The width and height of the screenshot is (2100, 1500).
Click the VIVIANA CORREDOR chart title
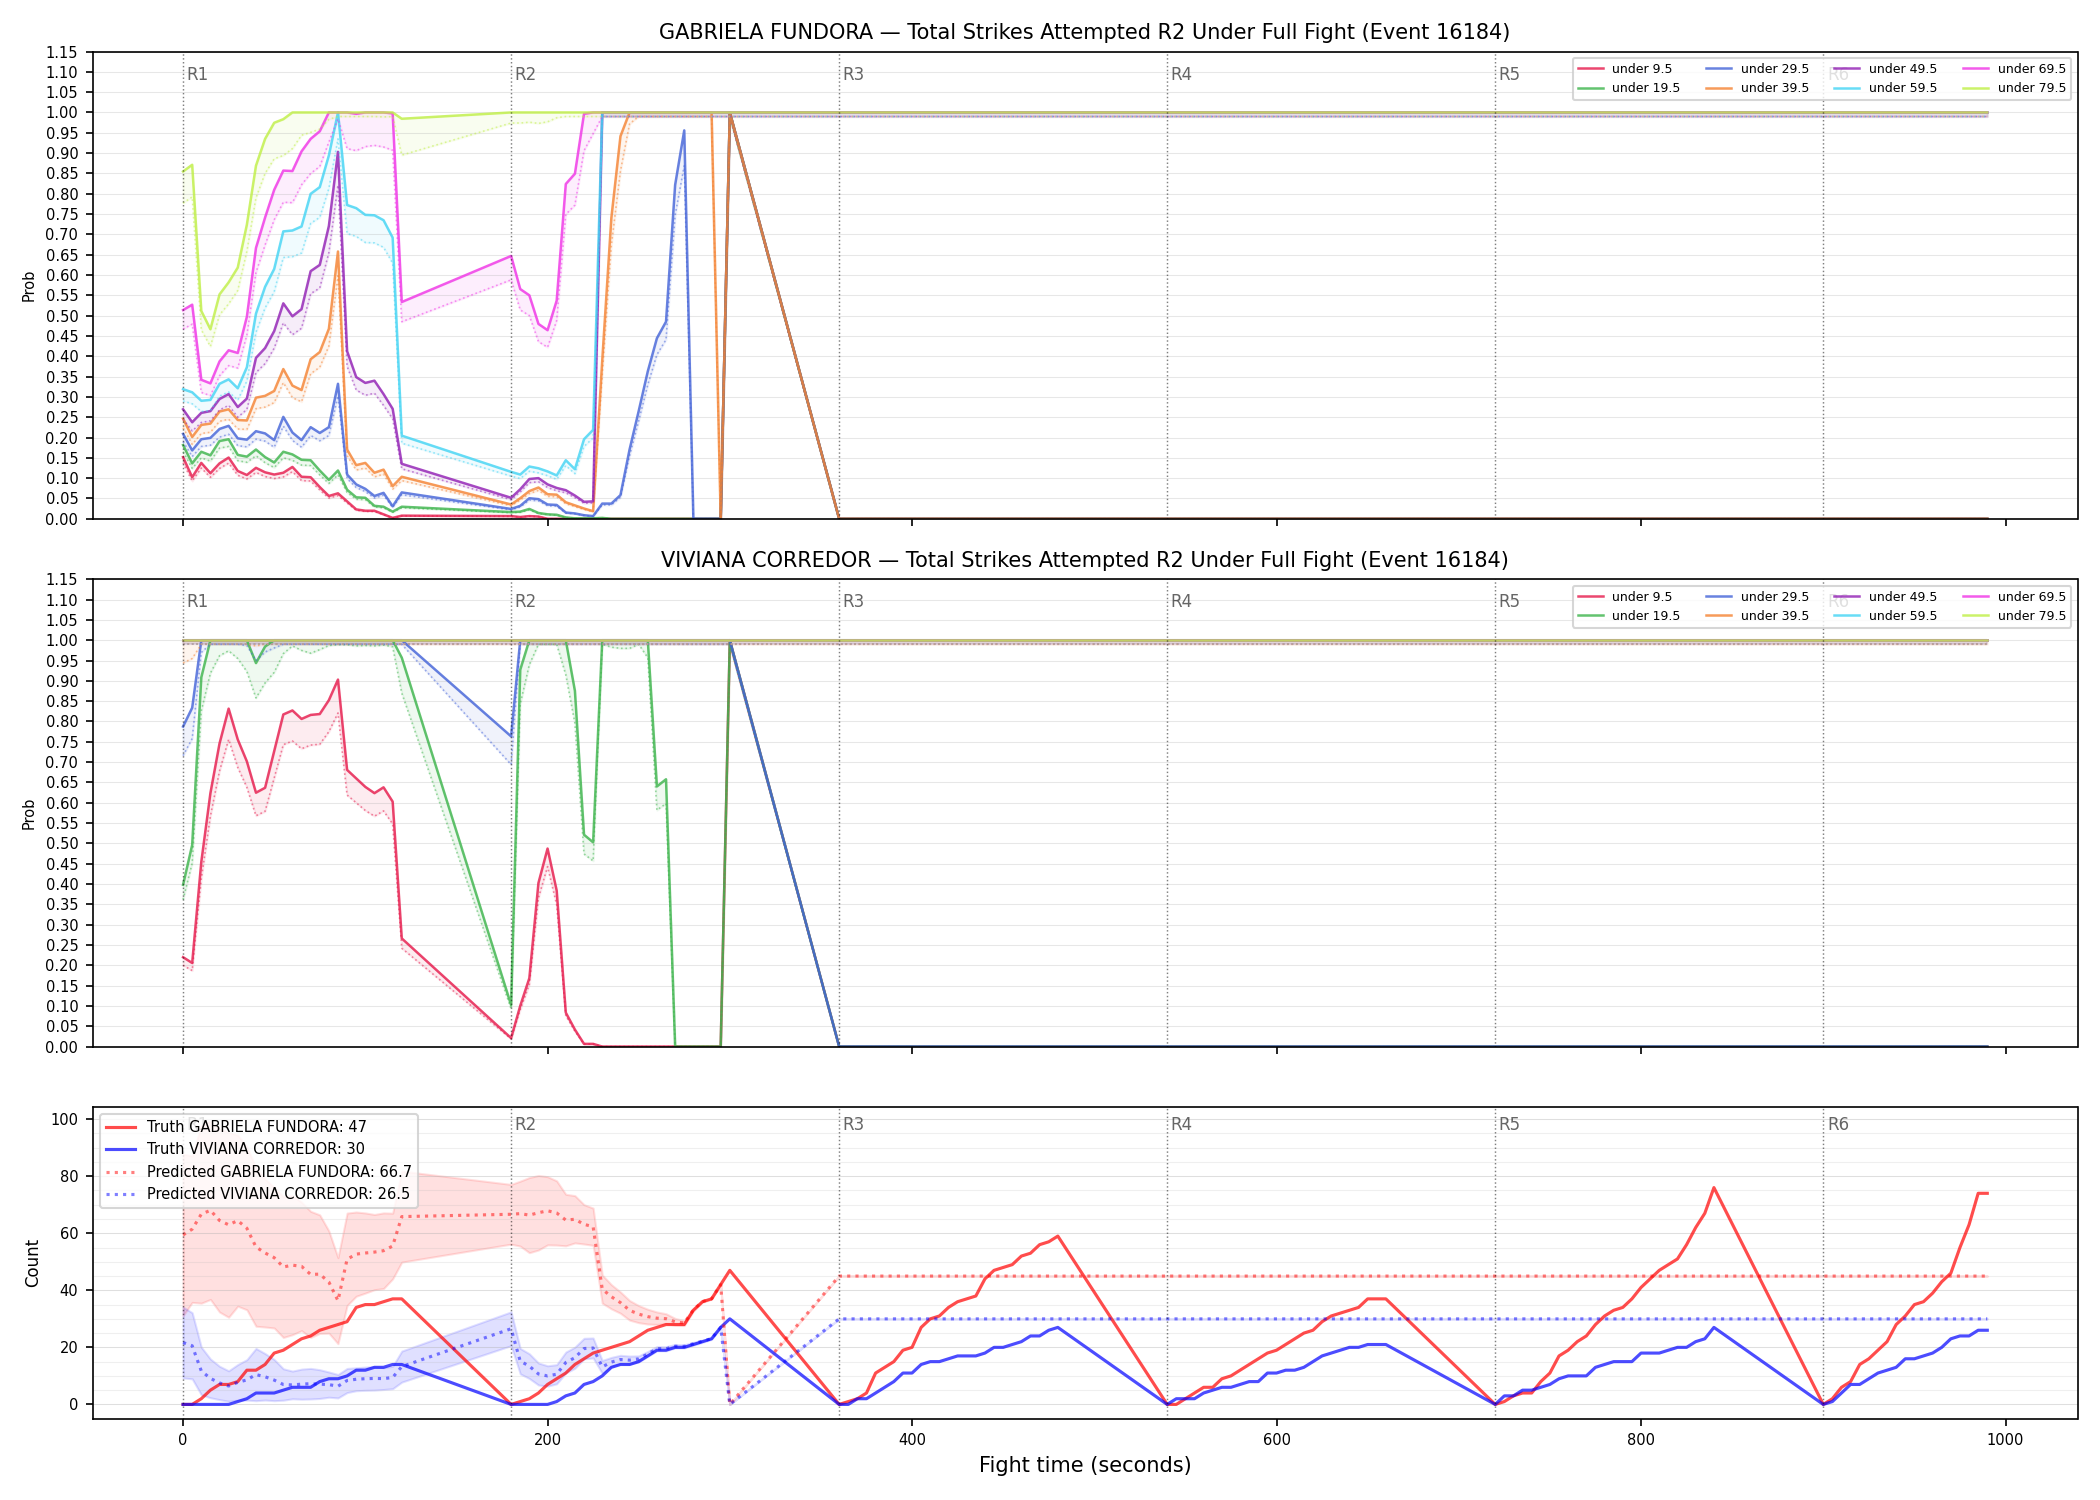(1084, 560)
